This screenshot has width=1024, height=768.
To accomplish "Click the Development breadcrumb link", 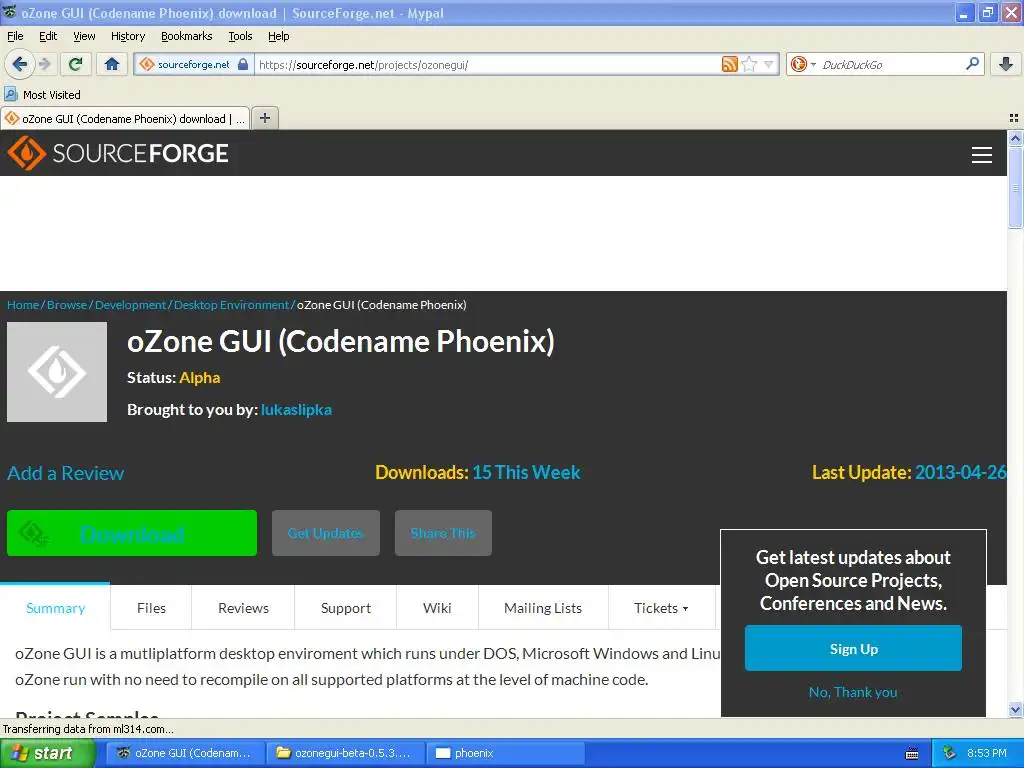I will (131, 305).
